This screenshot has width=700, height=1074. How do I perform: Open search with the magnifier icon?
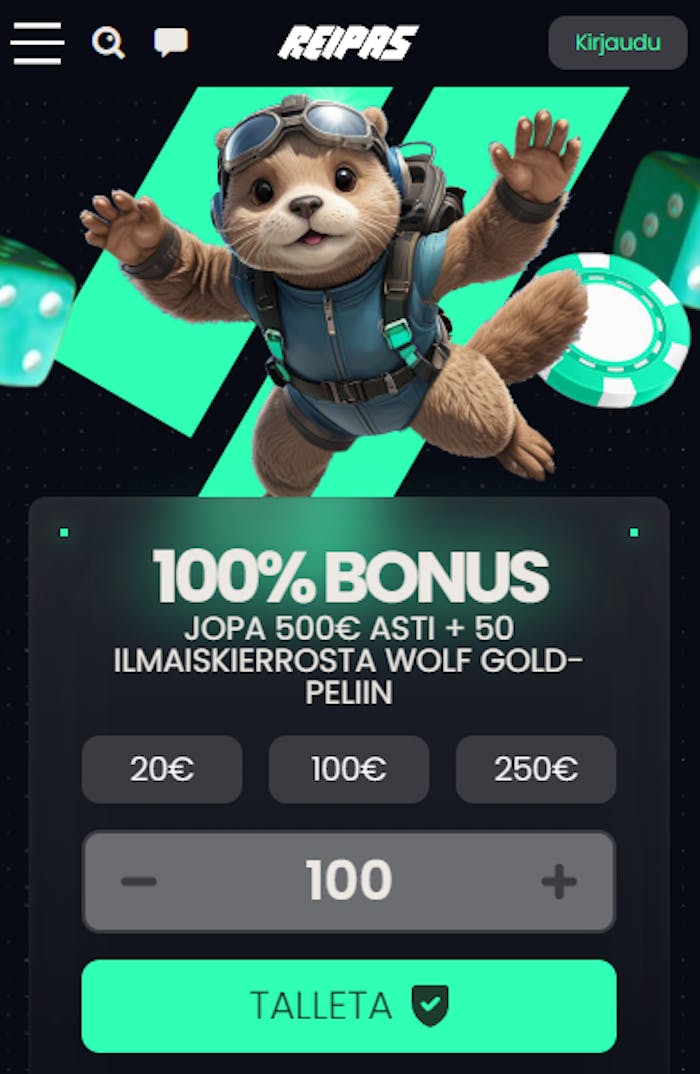pos(108,42)
